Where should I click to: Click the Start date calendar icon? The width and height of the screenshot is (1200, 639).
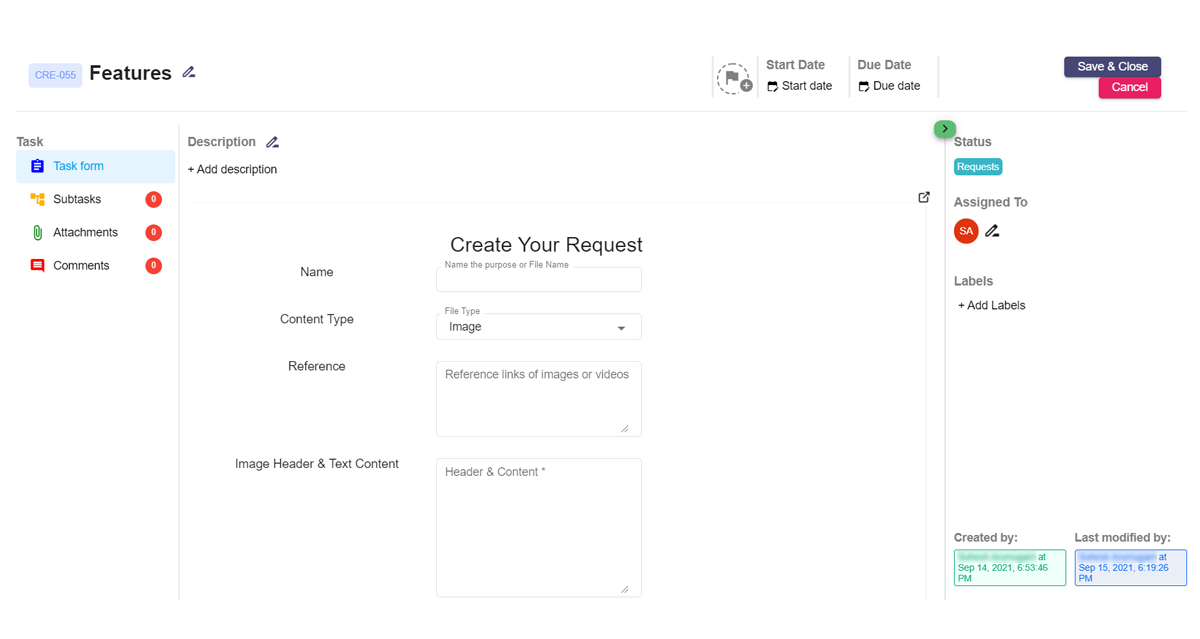pyautogui.click(x=771, y=86)
